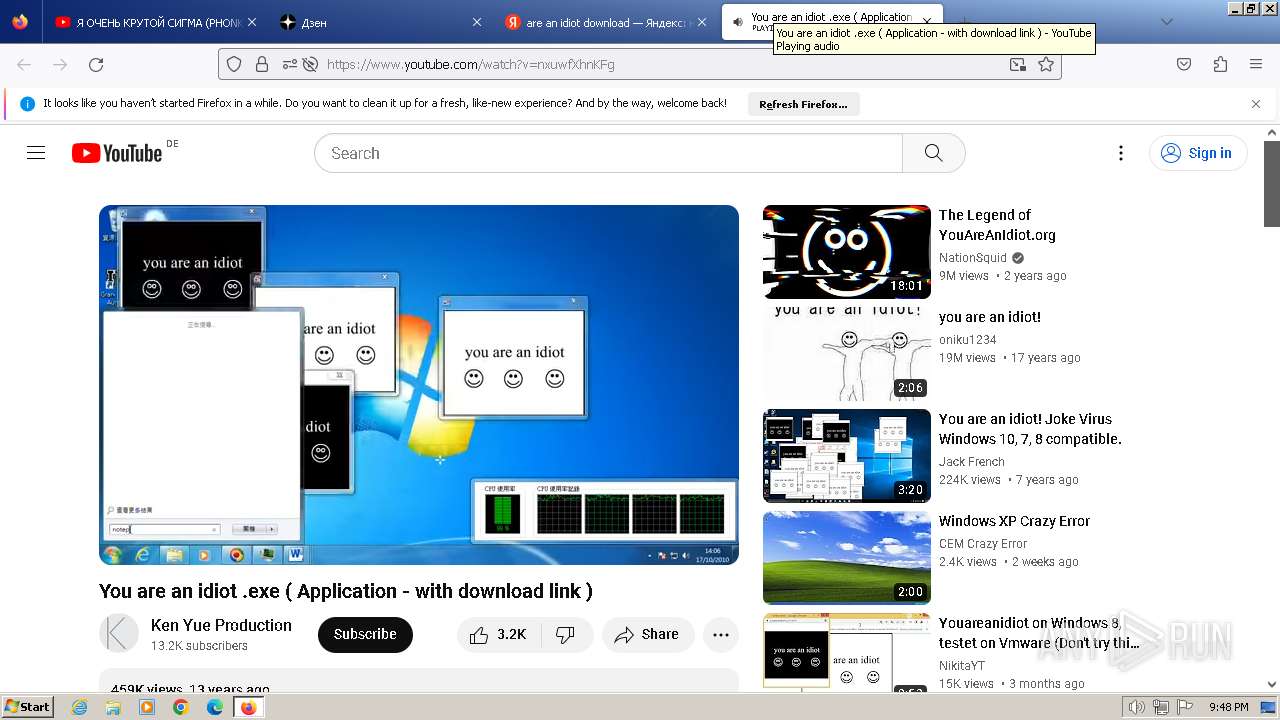Open Firefox extensions puzzle icon
The height and width of the screenshot is (720, 1280).
1220,64
